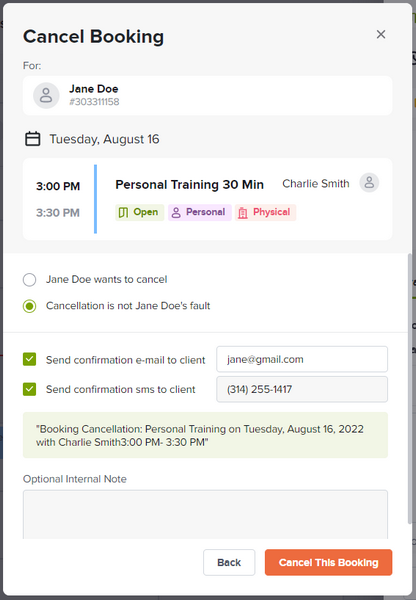Click the Personal tag person icon
Image resolution: width=416 pixels, height=600 pixels.
click(176, 212)
